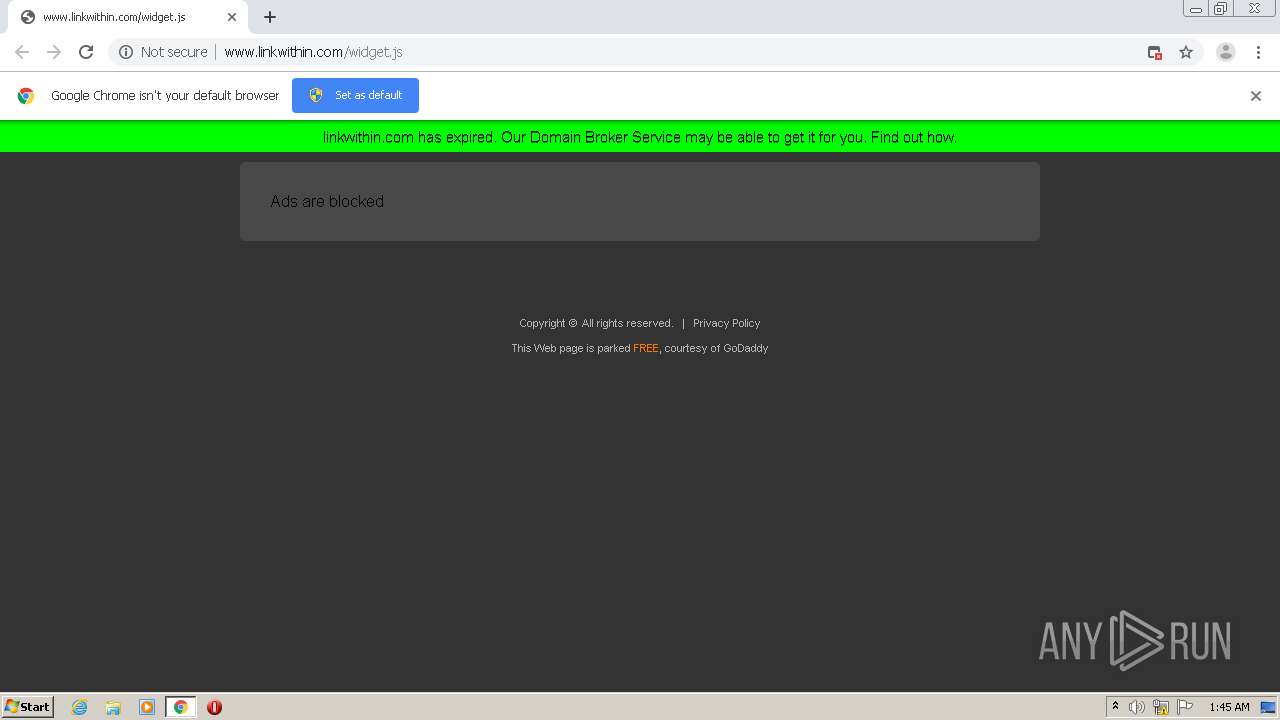Viewport: 1280px width, 720px height.
Task: Open Windows Explorer folder in taskbar
Action: (x=113, y=707)
